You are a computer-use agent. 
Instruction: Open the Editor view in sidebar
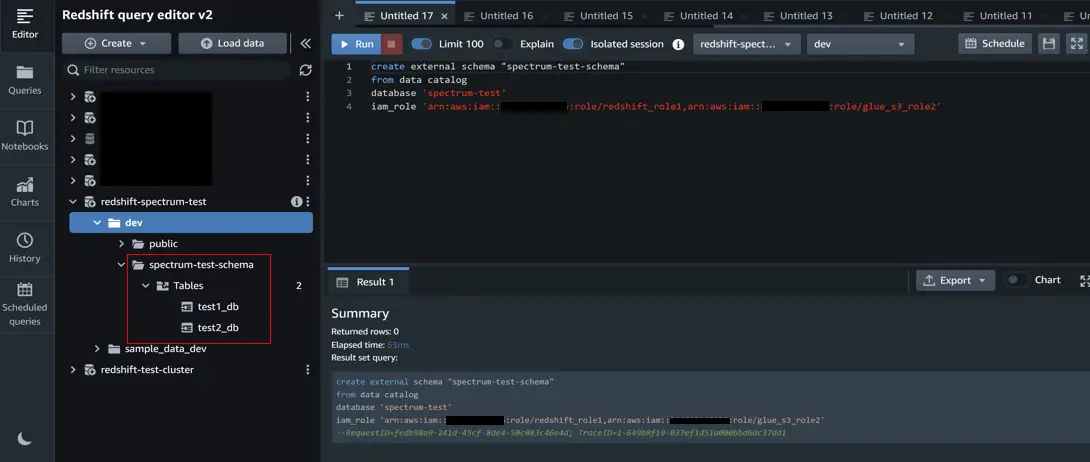click(x=25, y=25)
